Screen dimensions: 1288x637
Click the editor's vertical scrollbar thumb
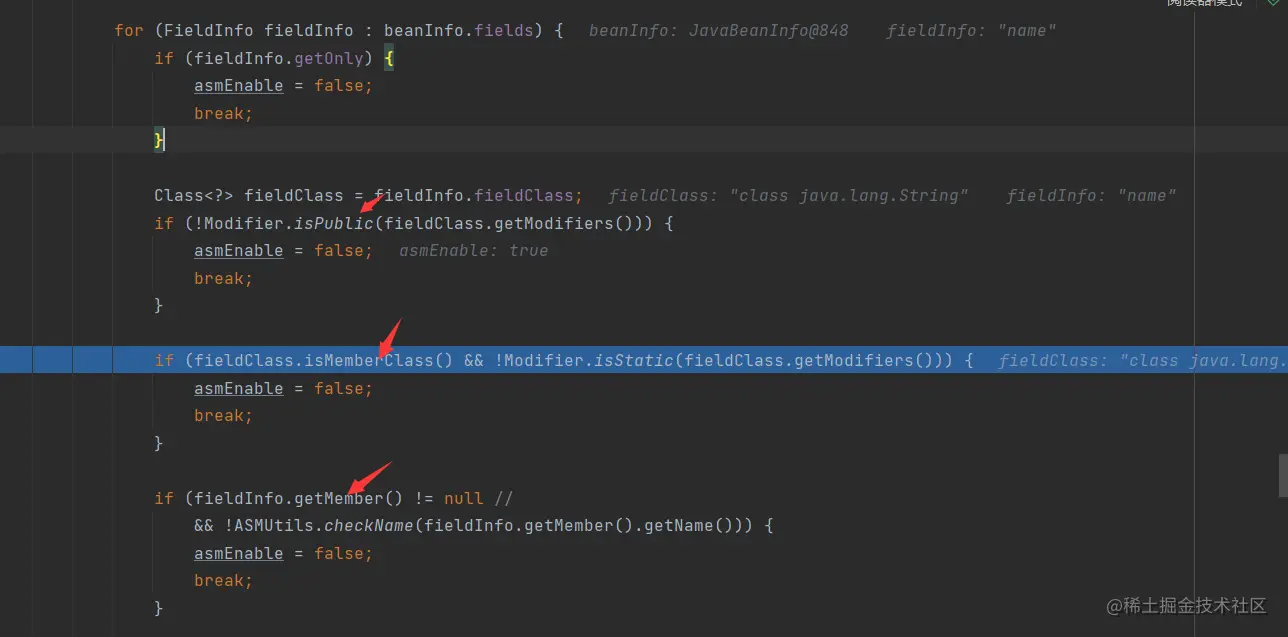tap(1283, 475)
